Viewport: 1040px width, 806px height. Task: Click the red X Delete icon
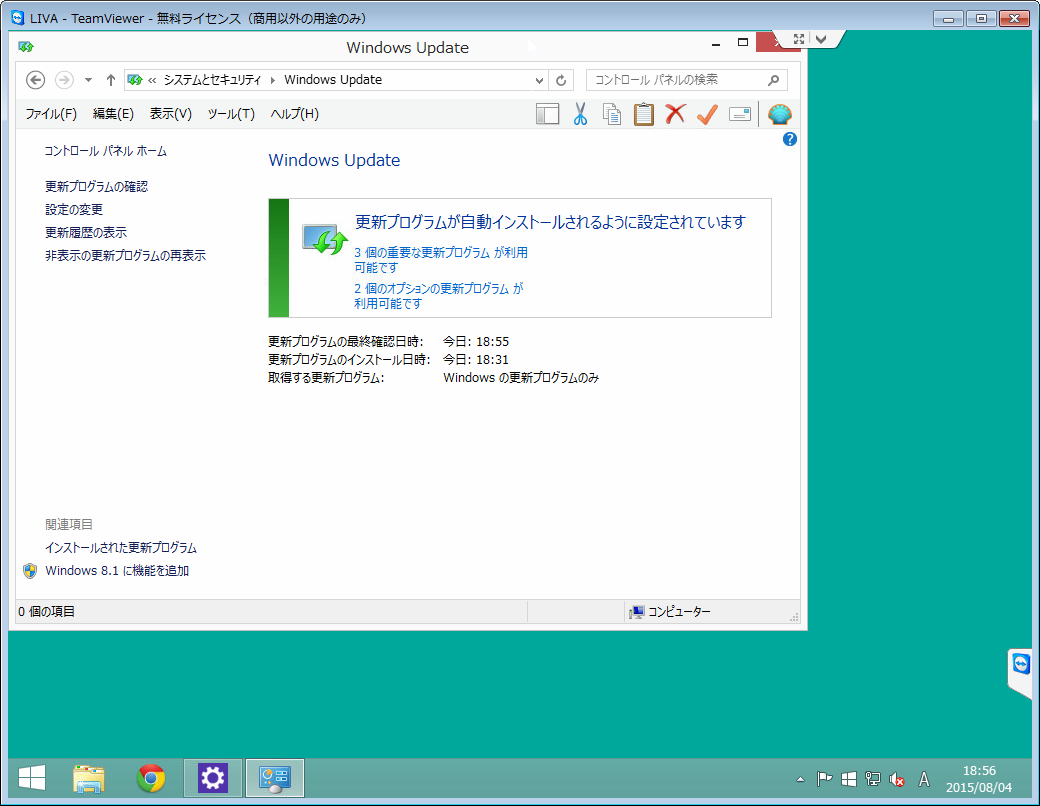[x=675, y=114]
